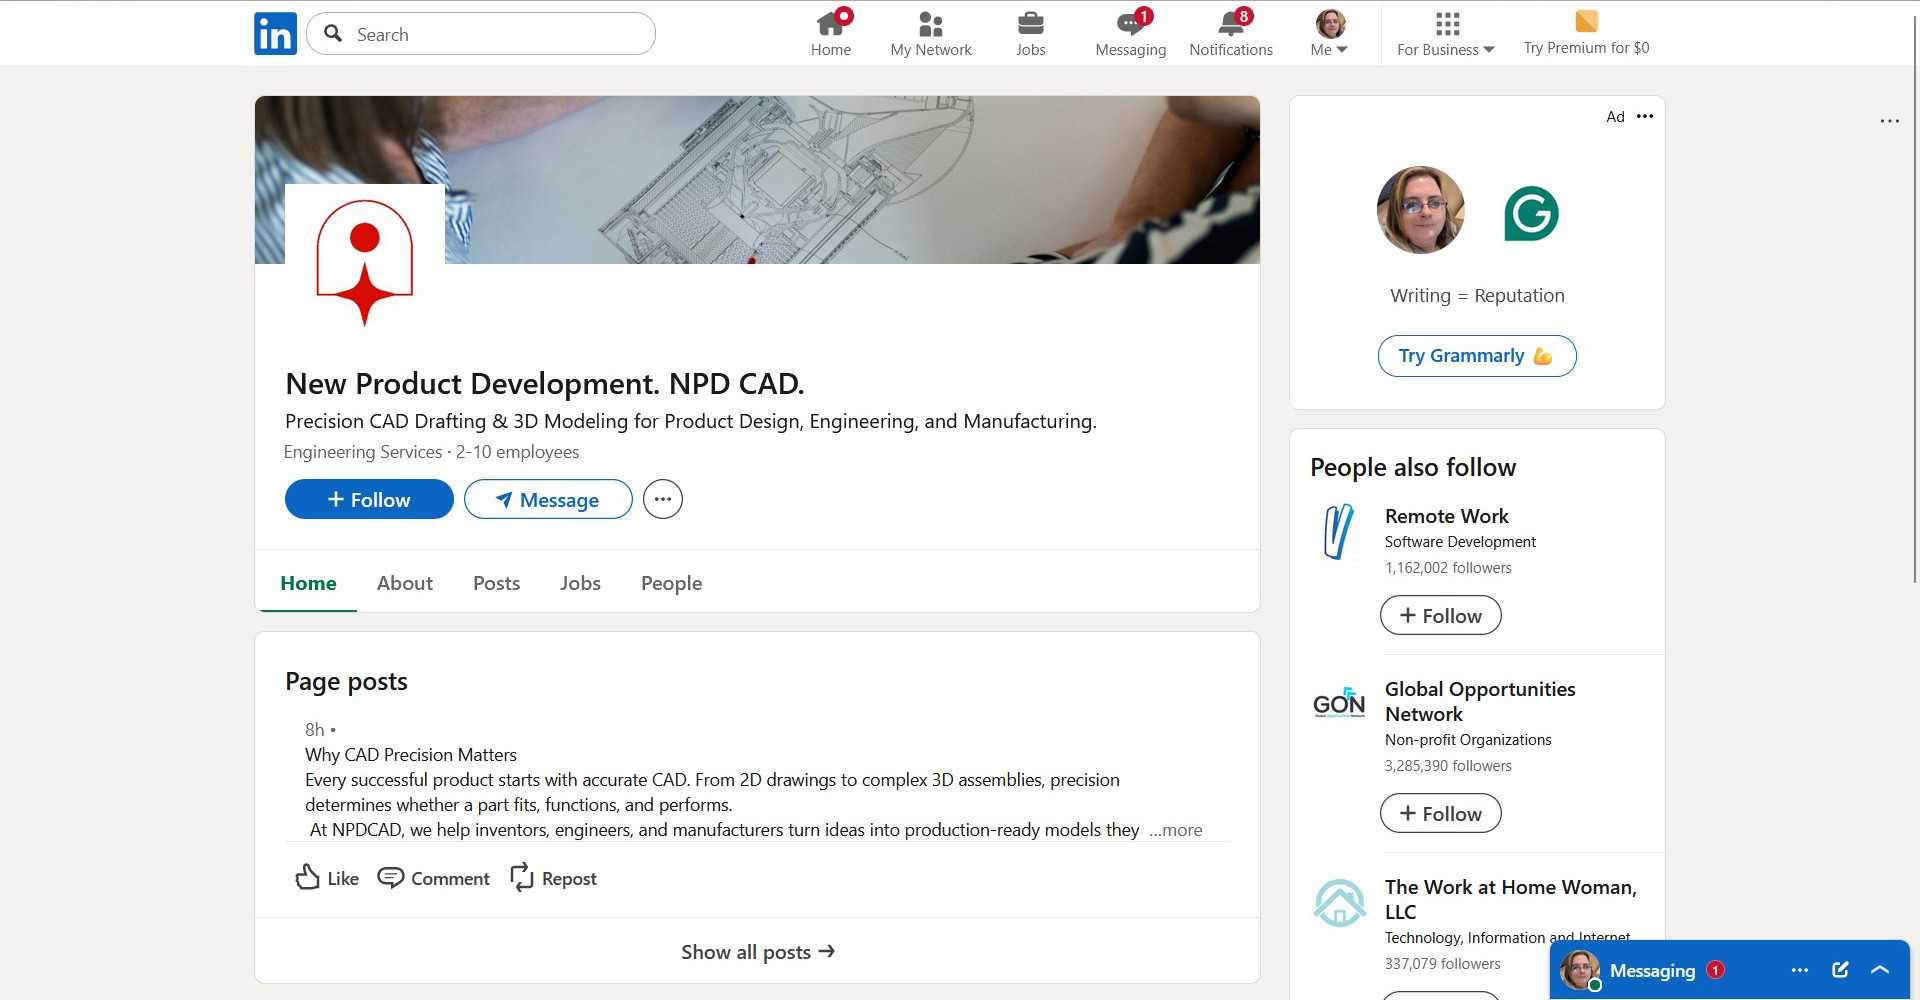Type a query in the Search field
The width and height of the screenshot is (1920, 1000).
pos(480,33)
